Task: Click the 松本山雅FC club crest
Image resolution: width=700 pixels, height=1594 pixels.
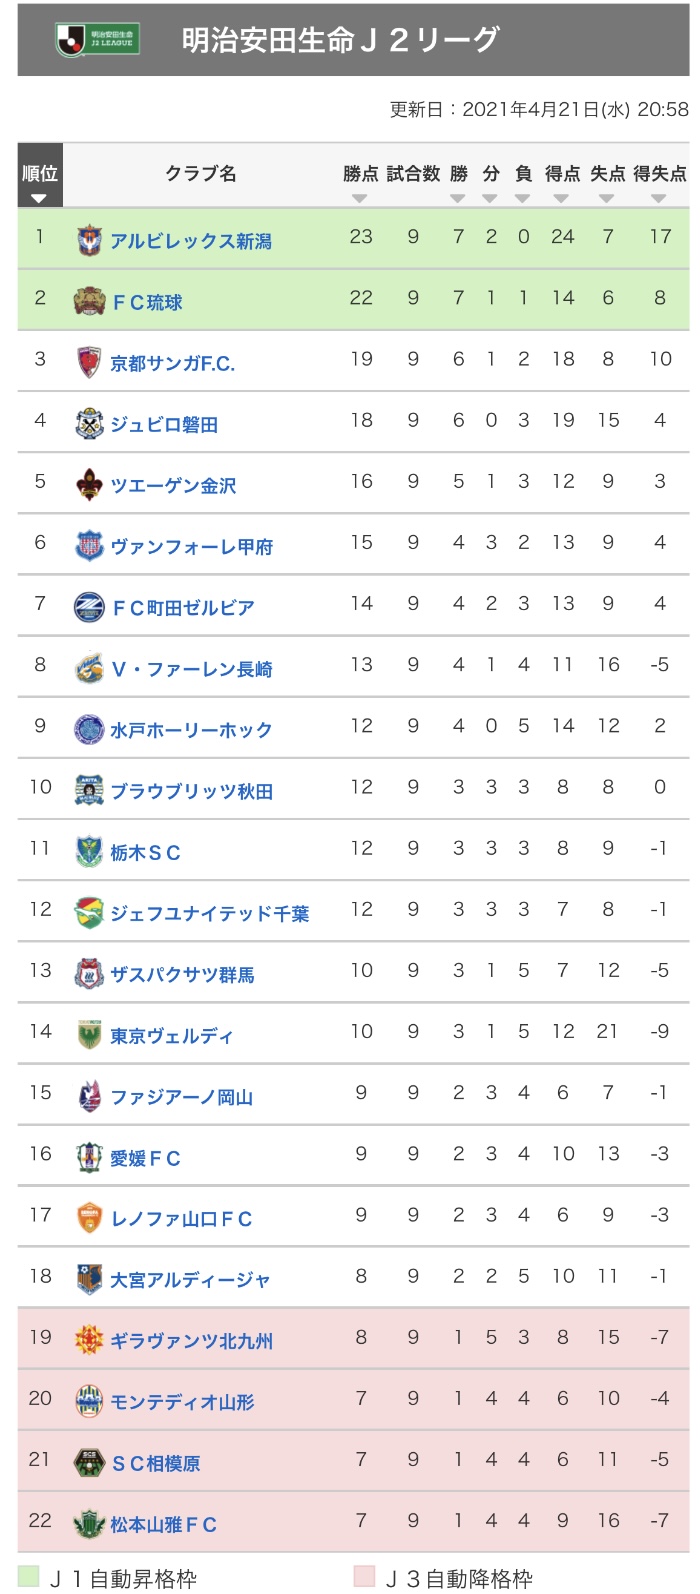Action: pos(90,1524)
